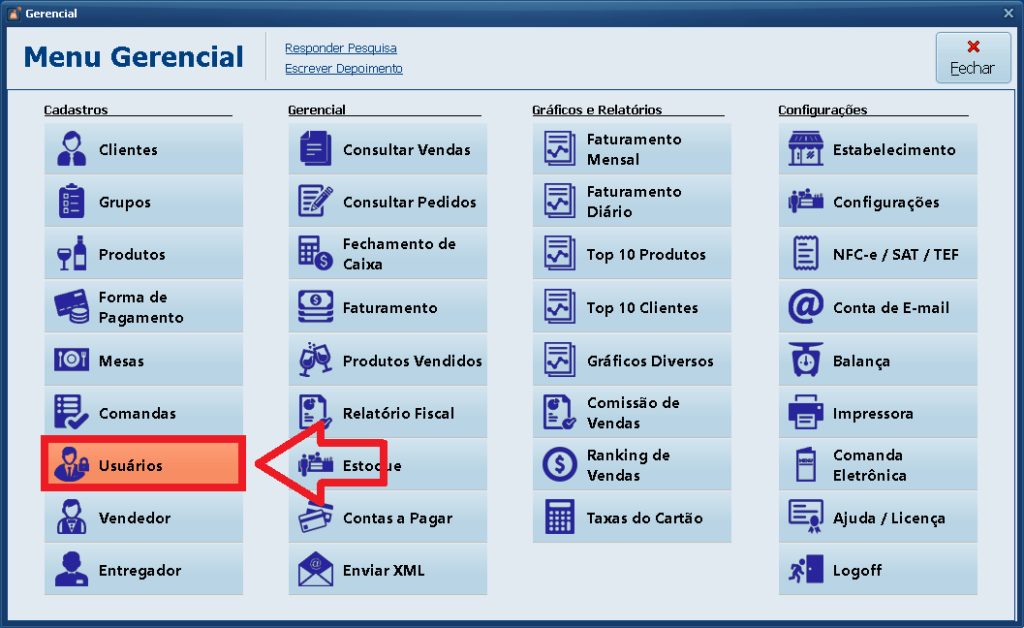This screenshot has width=1024, height=628.
Task: Click the wine bottle Produtos icon
Action: click(x=71, y=254)
